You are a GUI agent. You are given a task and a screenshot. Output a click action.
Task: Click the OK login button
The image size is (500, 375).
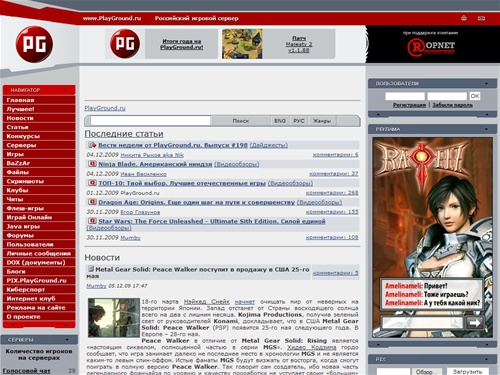(475, 96)
